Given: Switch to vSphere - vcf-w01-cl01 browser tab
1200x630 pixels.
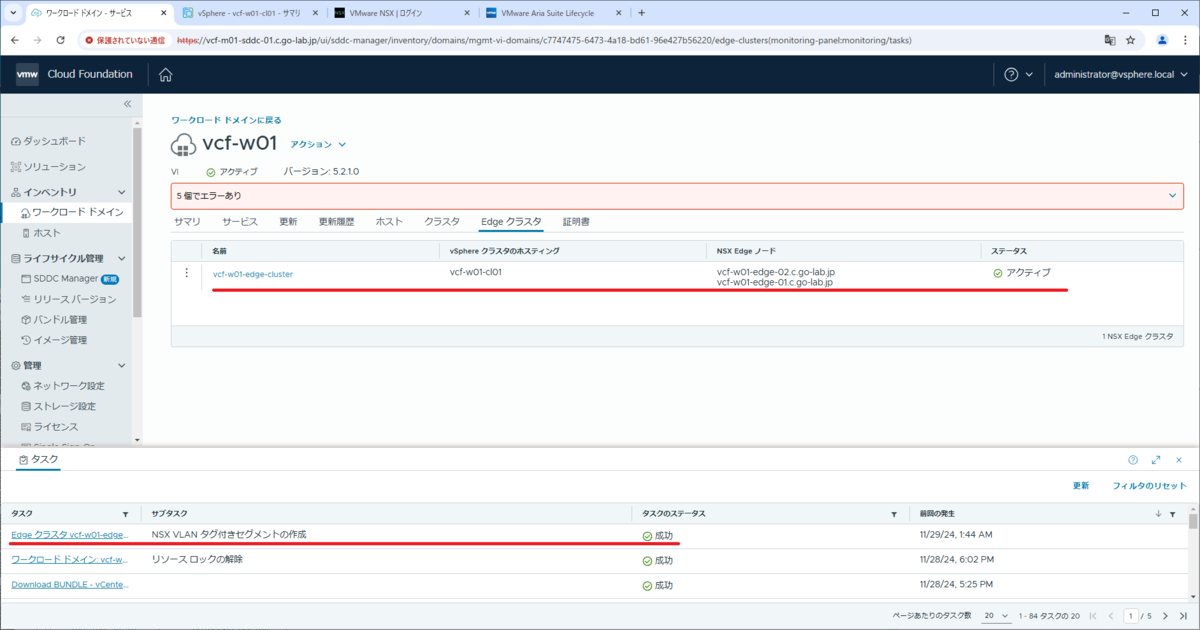Looking at the screenshot, I should click(252, 13).
